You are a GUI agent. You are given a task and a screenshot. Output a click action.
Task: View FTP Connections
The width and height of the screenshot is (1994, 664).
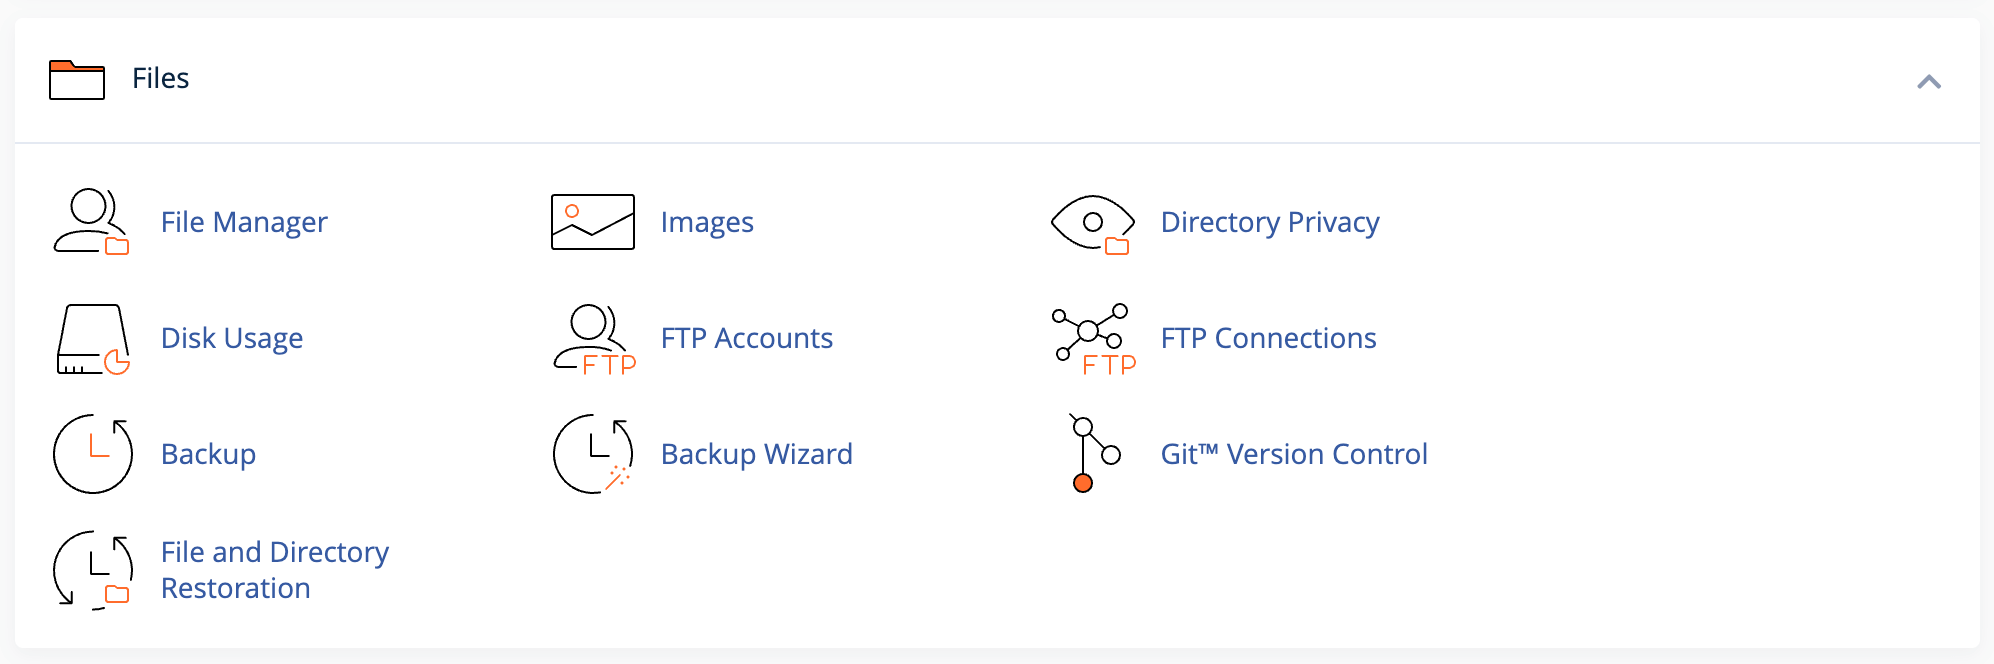point(1267,339)
